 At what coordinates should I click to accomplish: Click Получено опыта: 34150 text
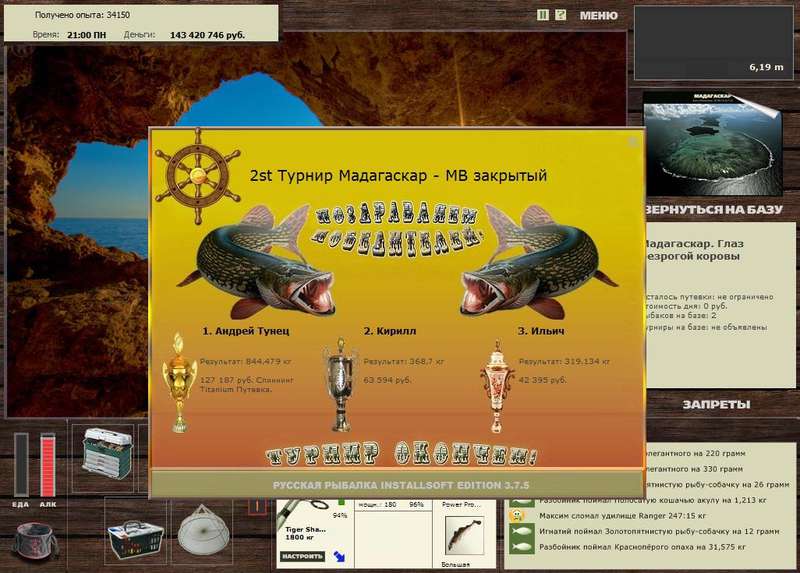click(x=82, y=15)
